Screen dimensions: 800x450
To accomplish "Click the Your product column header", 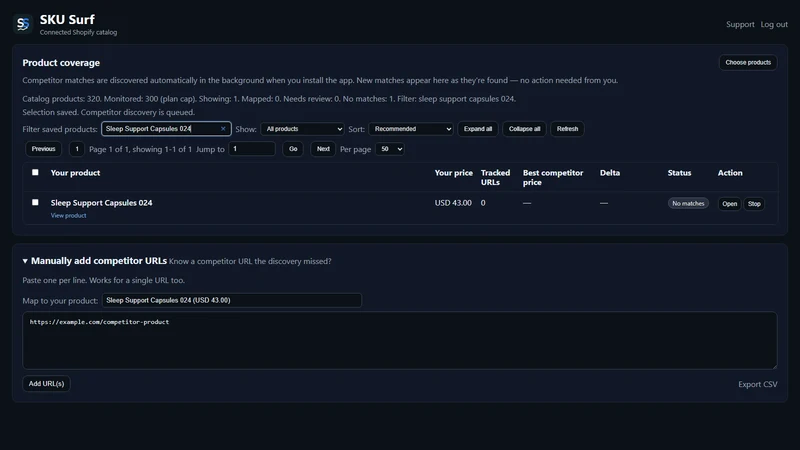I will (x=75, y=173).
